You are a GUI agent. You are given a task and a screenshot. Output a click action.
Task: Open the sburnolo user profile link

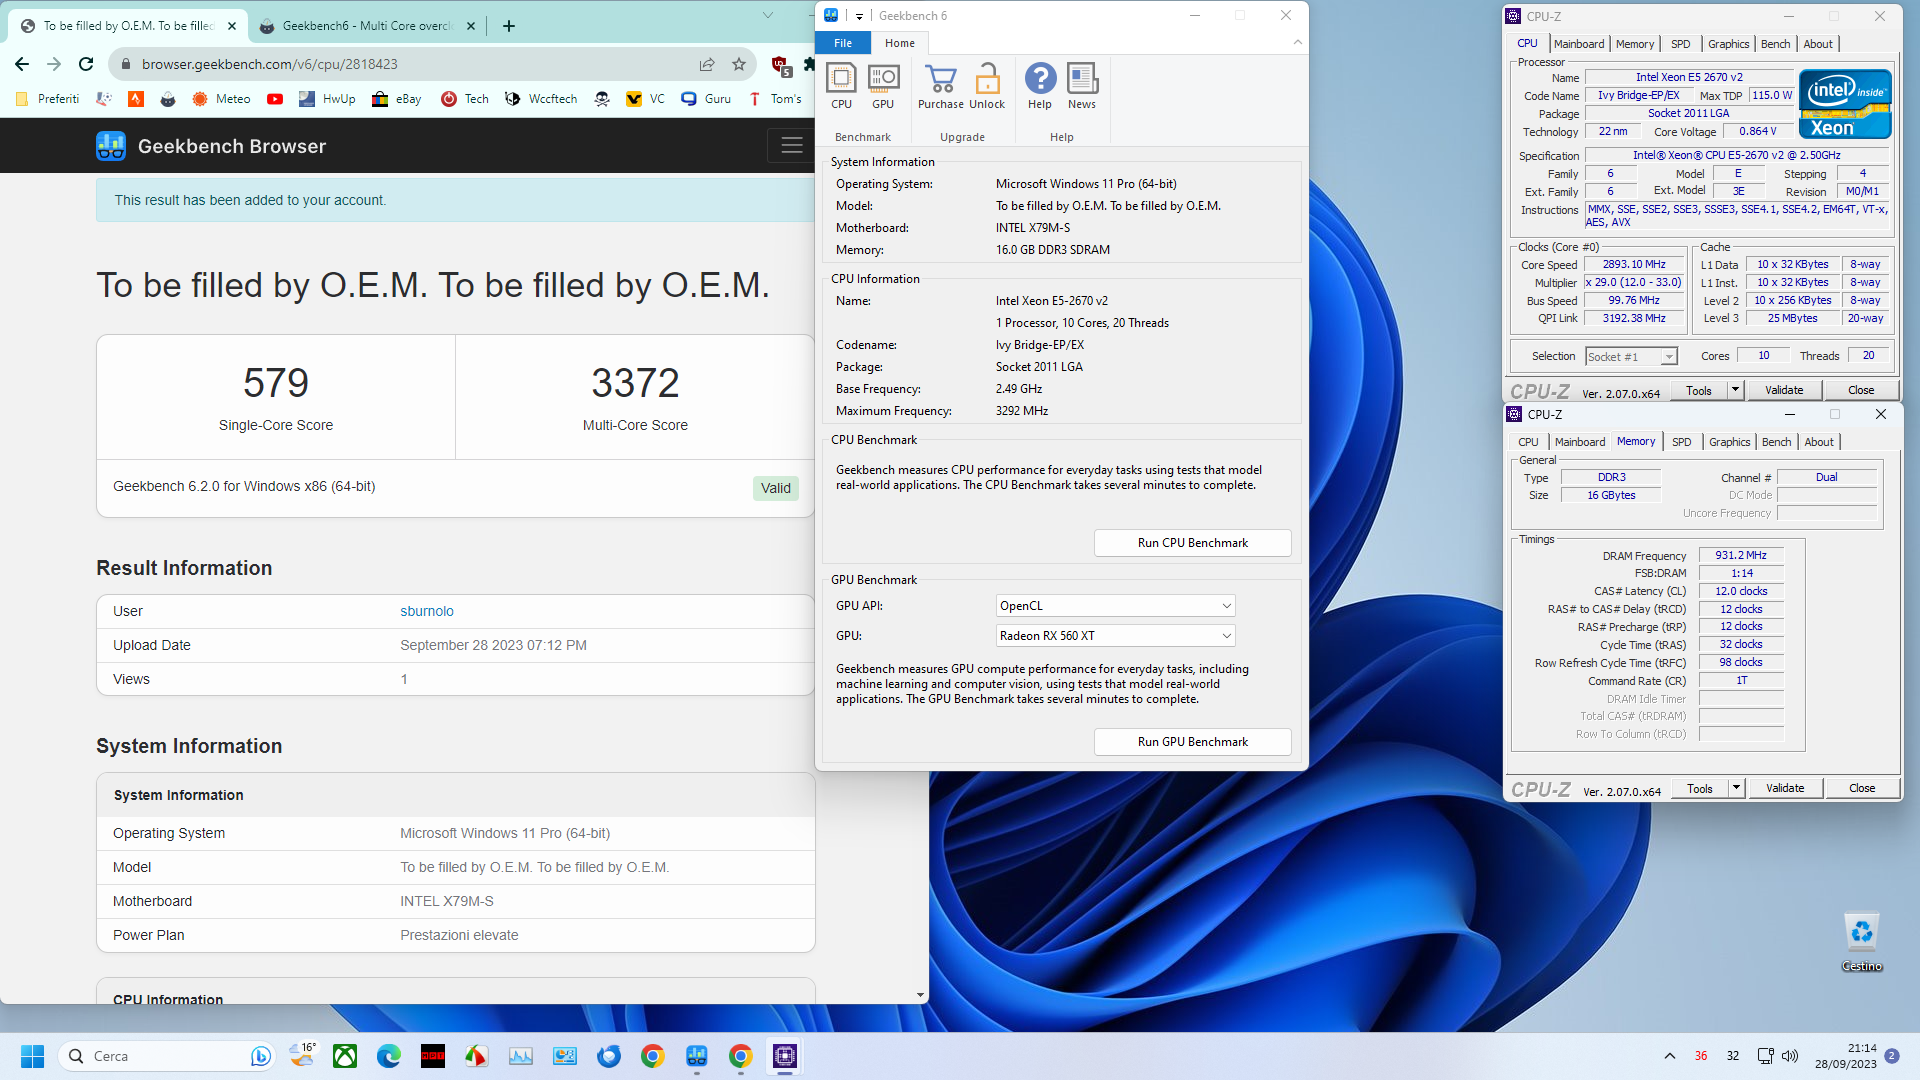427,611
